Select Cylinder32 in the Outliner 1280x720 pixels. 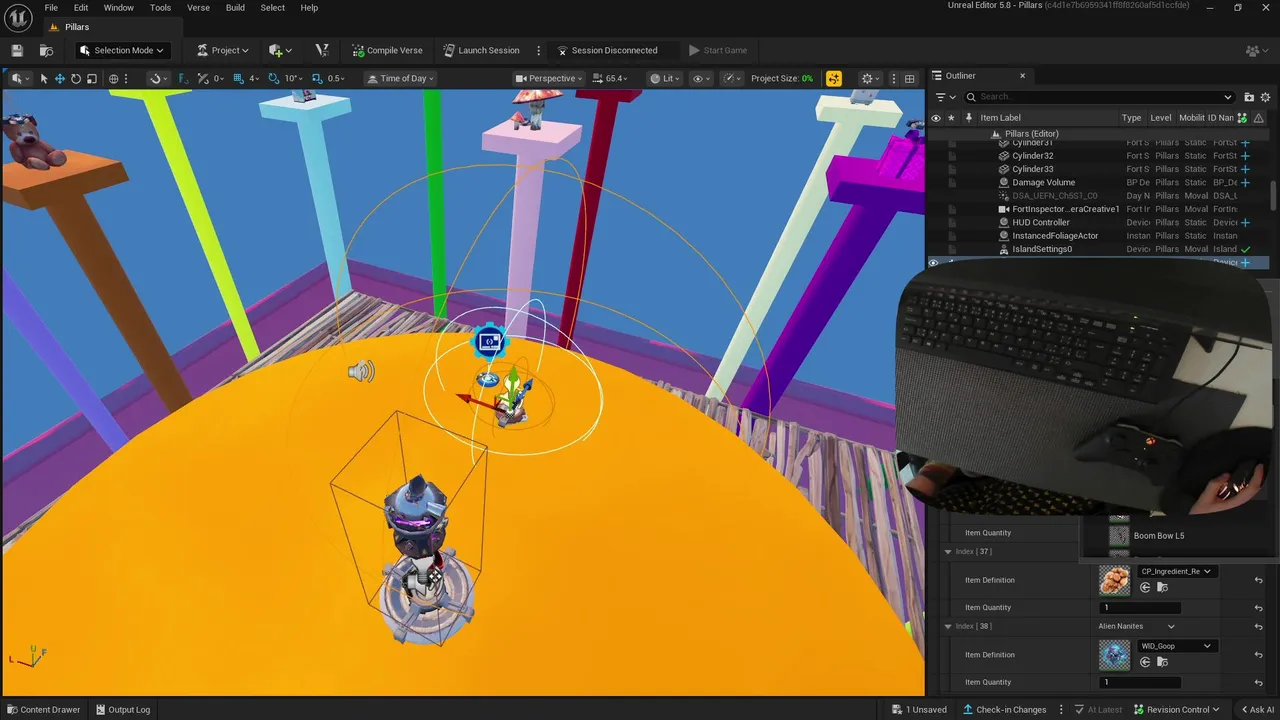pyautogui.click(x=1032, y=156)
